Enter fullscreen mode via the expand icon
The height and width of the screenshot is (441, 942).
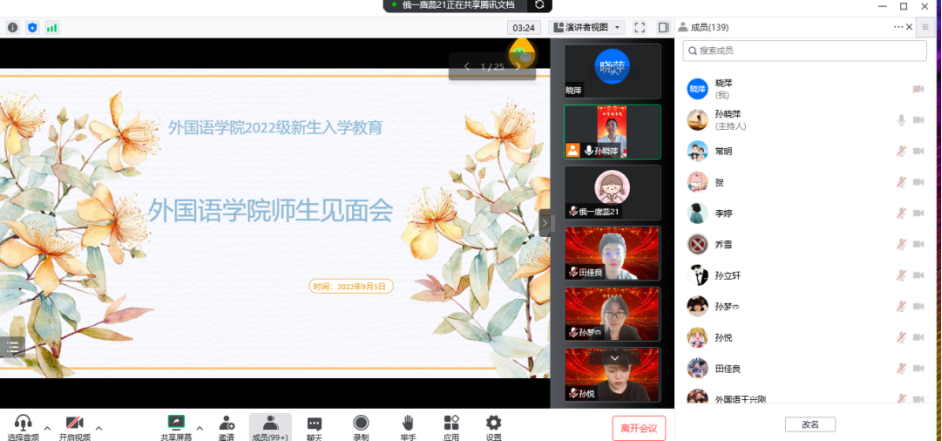point(638,27)
